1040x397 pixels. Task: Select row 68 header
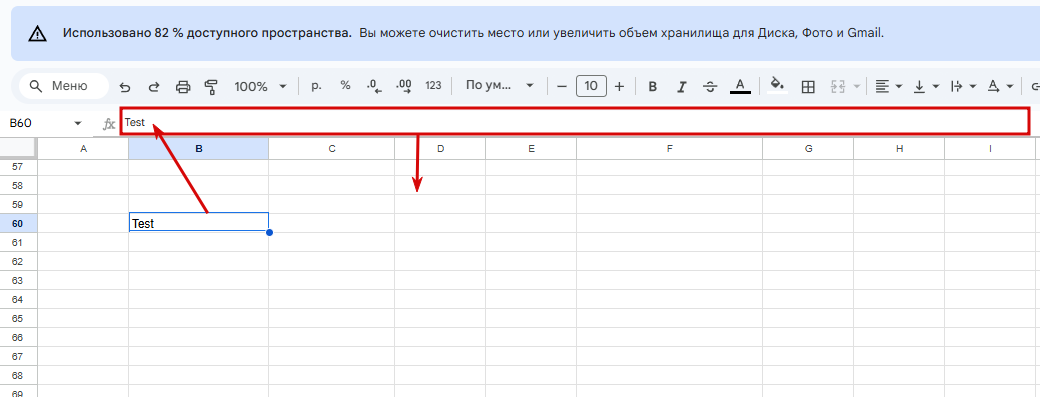[18, 376]
